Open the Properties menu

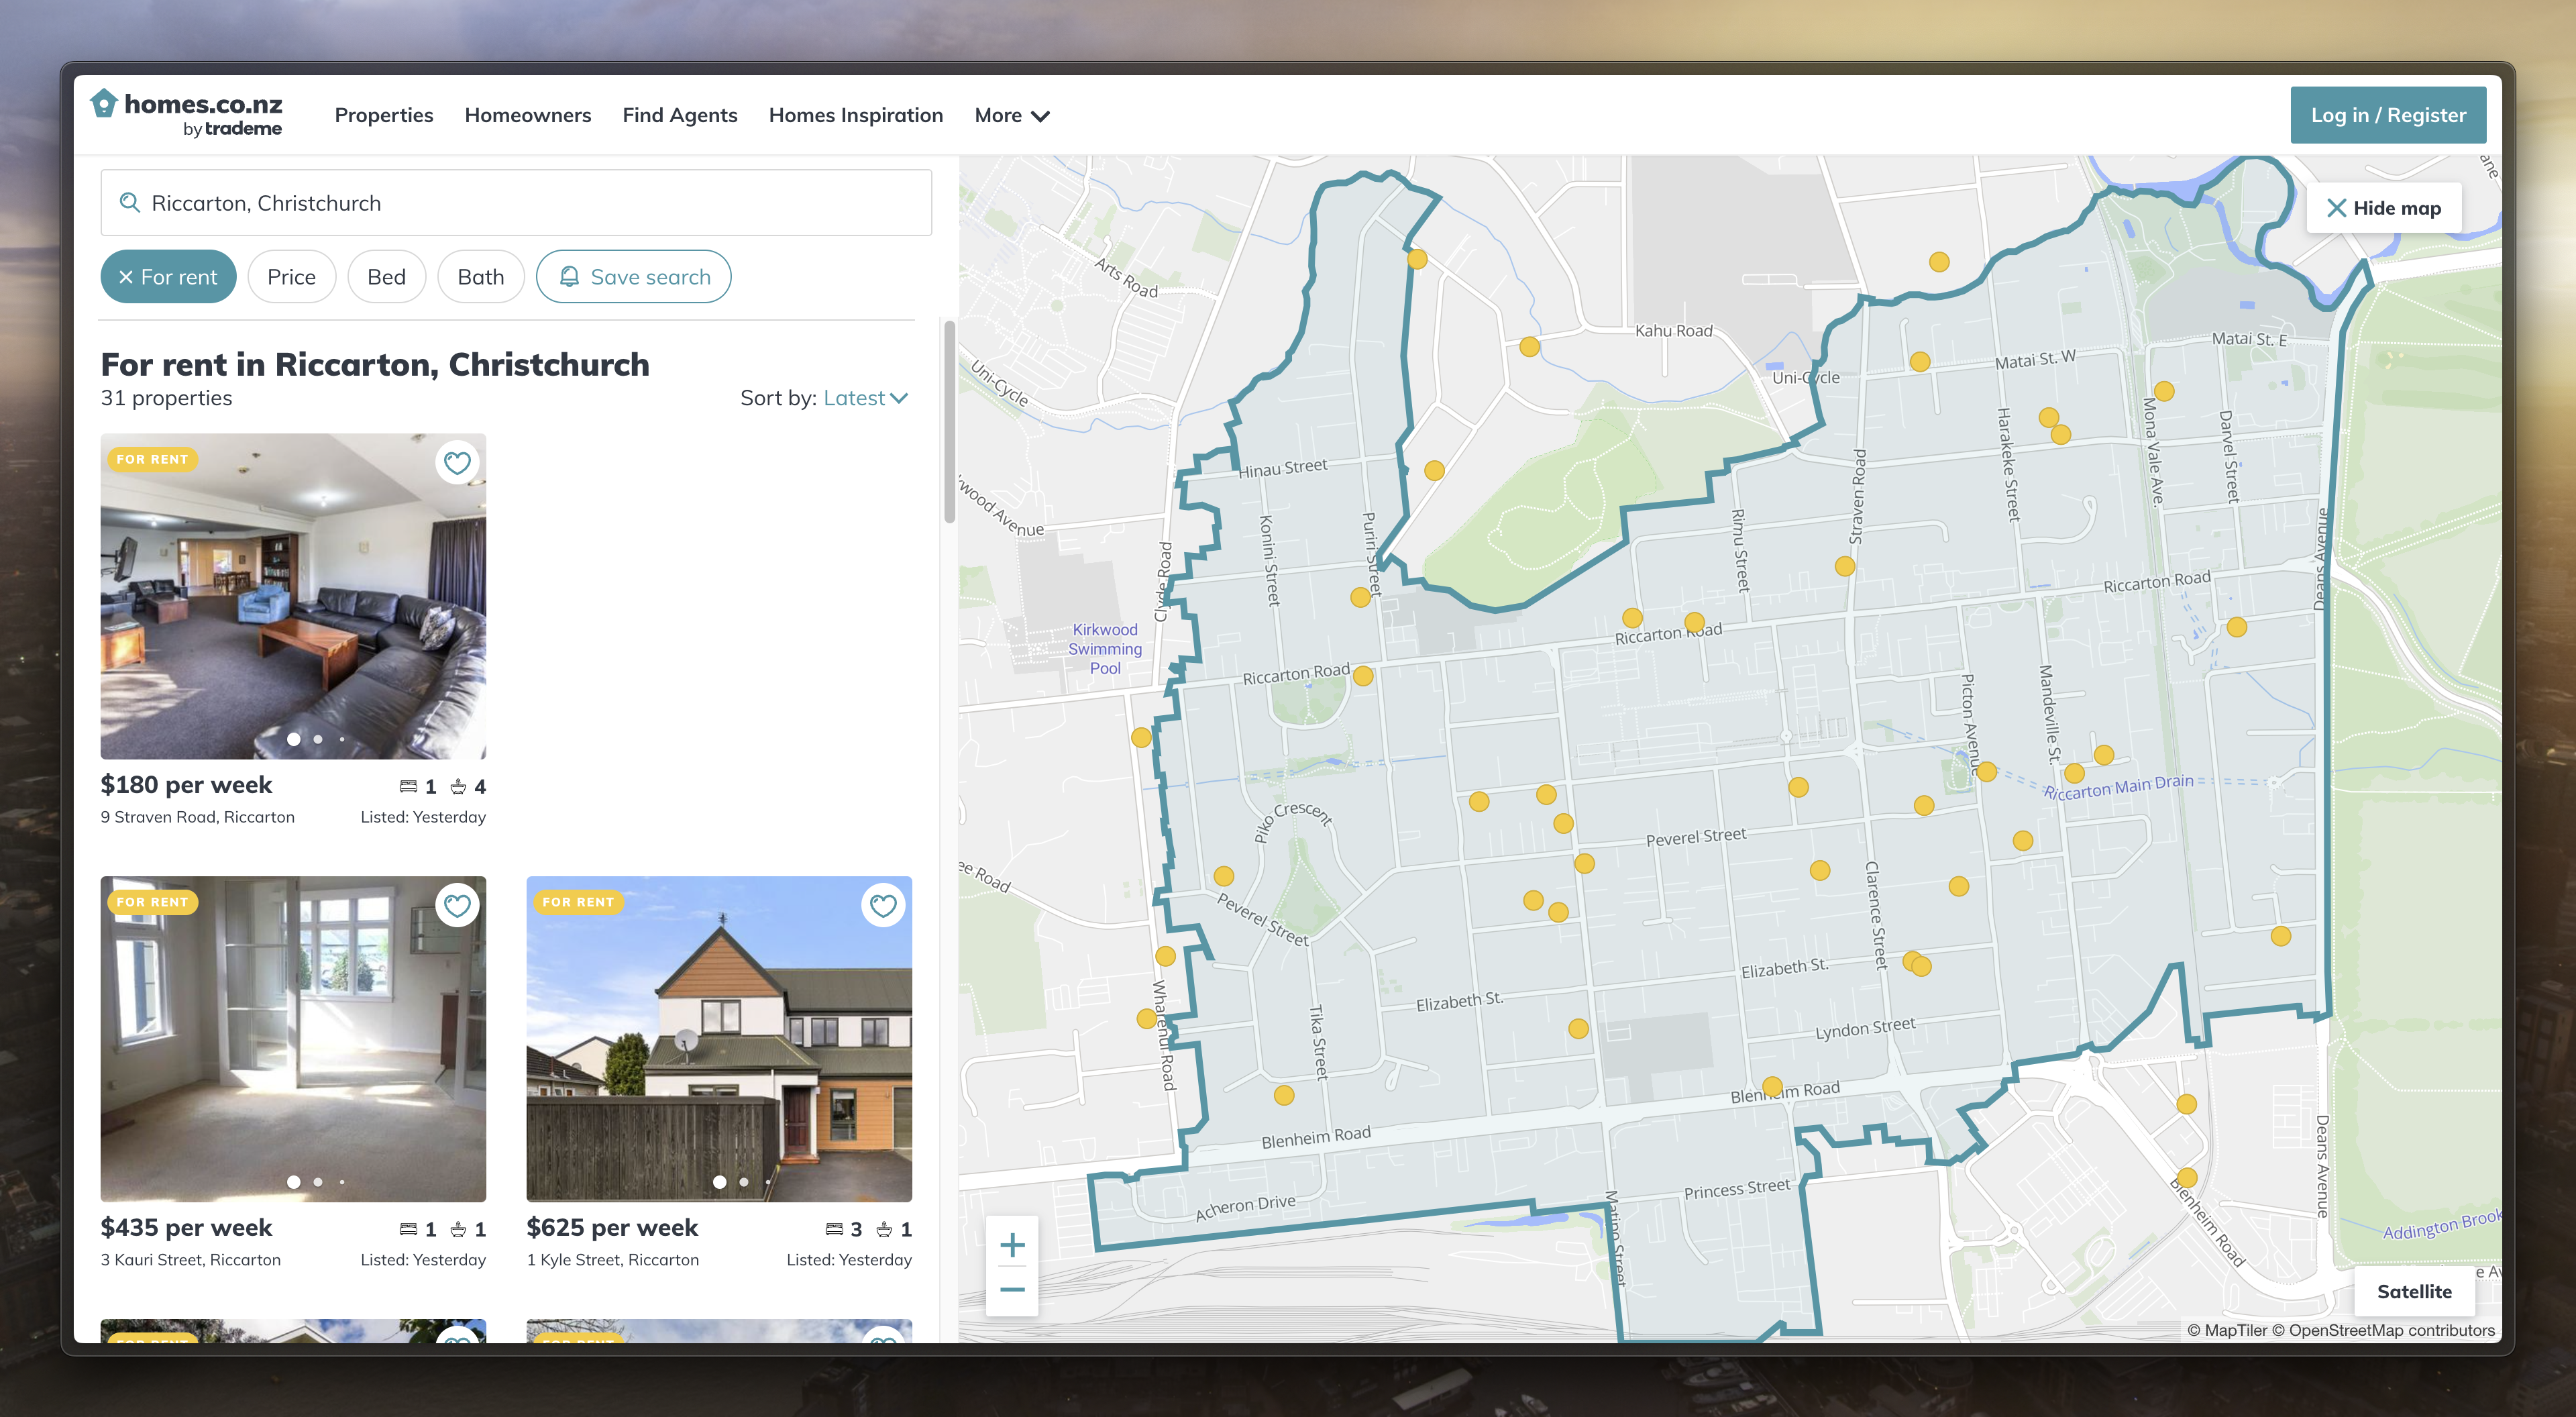pos(384,115)
